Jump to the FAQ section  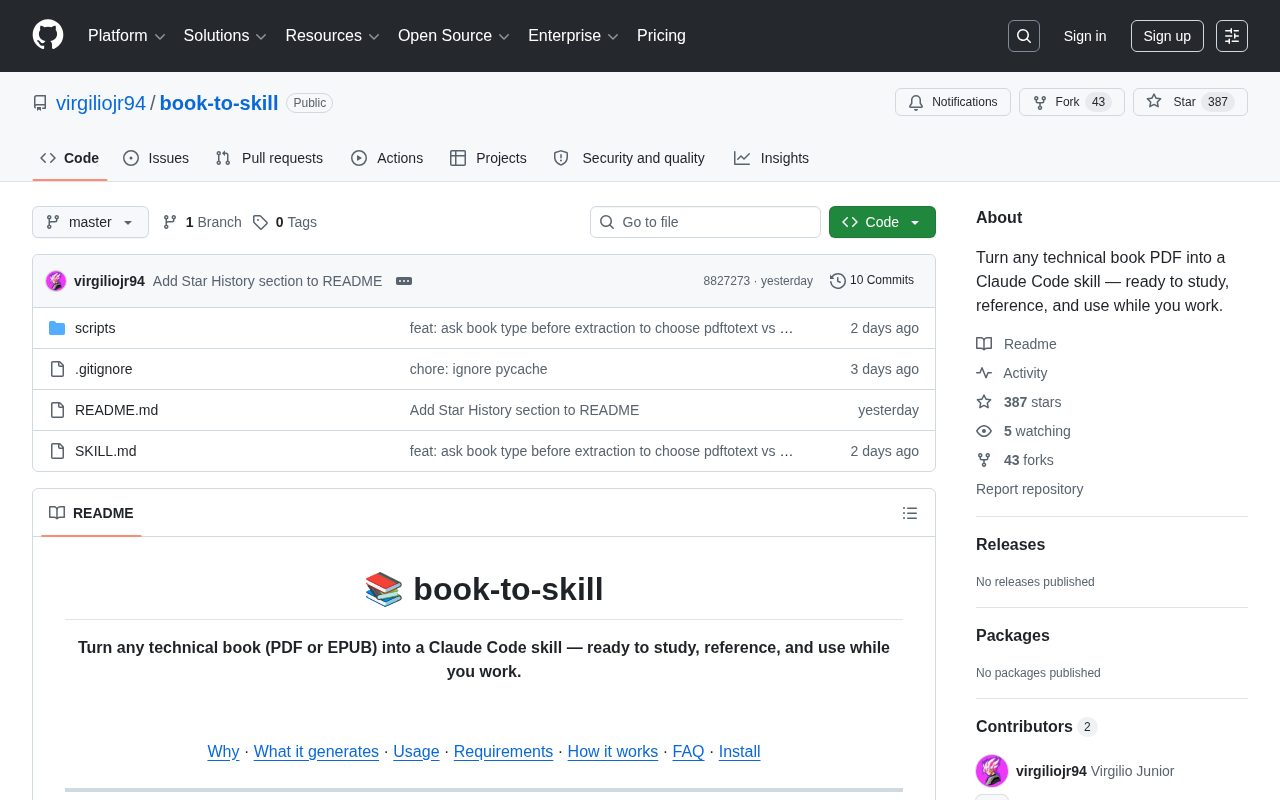click(x=688, y=751)
